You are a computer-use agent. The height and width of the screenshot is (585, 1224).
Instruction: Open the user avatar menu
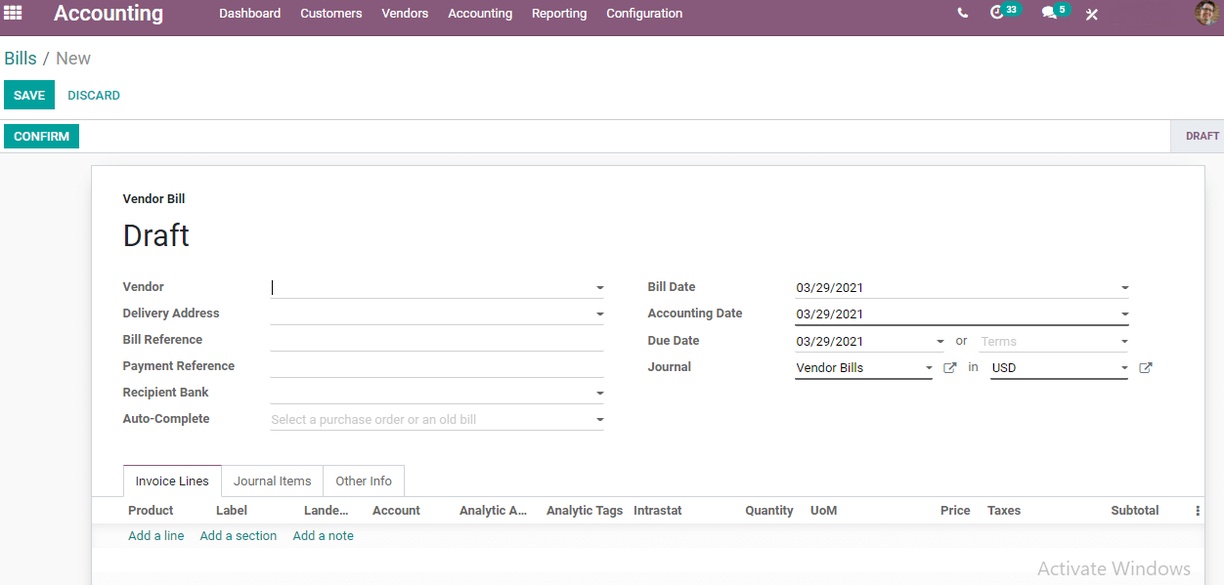1206,13
